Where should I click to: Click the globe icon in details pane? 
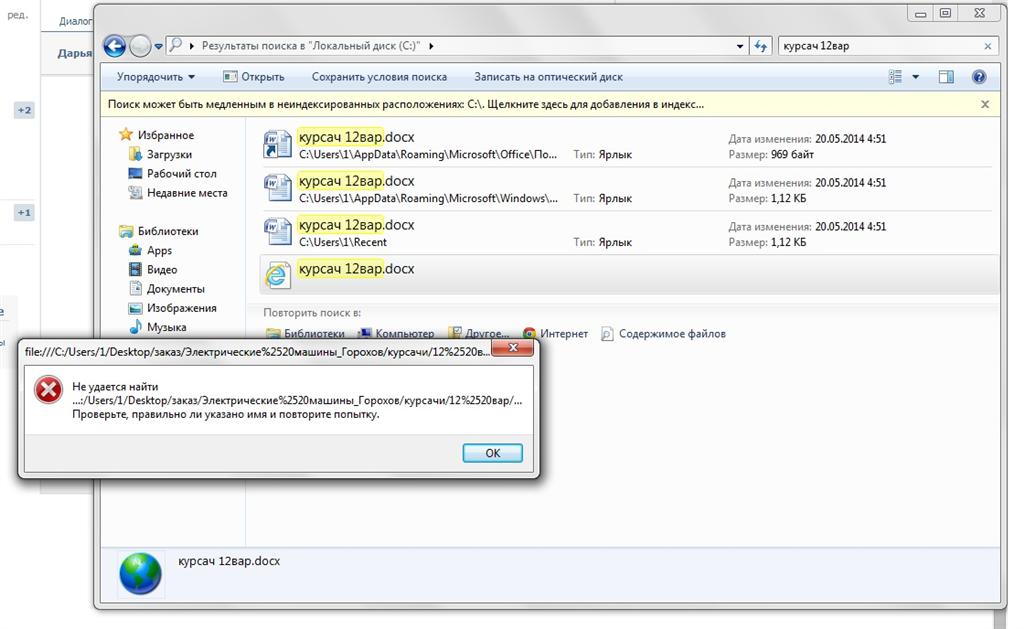click(140, 573)
